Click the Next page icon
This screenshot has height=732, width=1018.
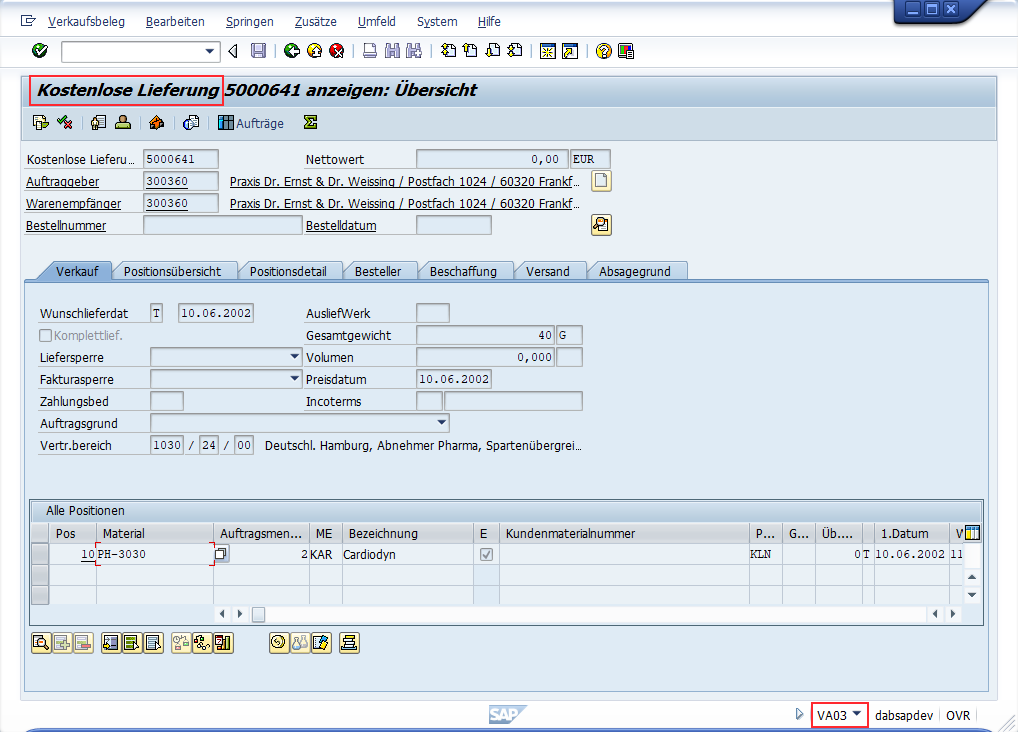point(493,51)
